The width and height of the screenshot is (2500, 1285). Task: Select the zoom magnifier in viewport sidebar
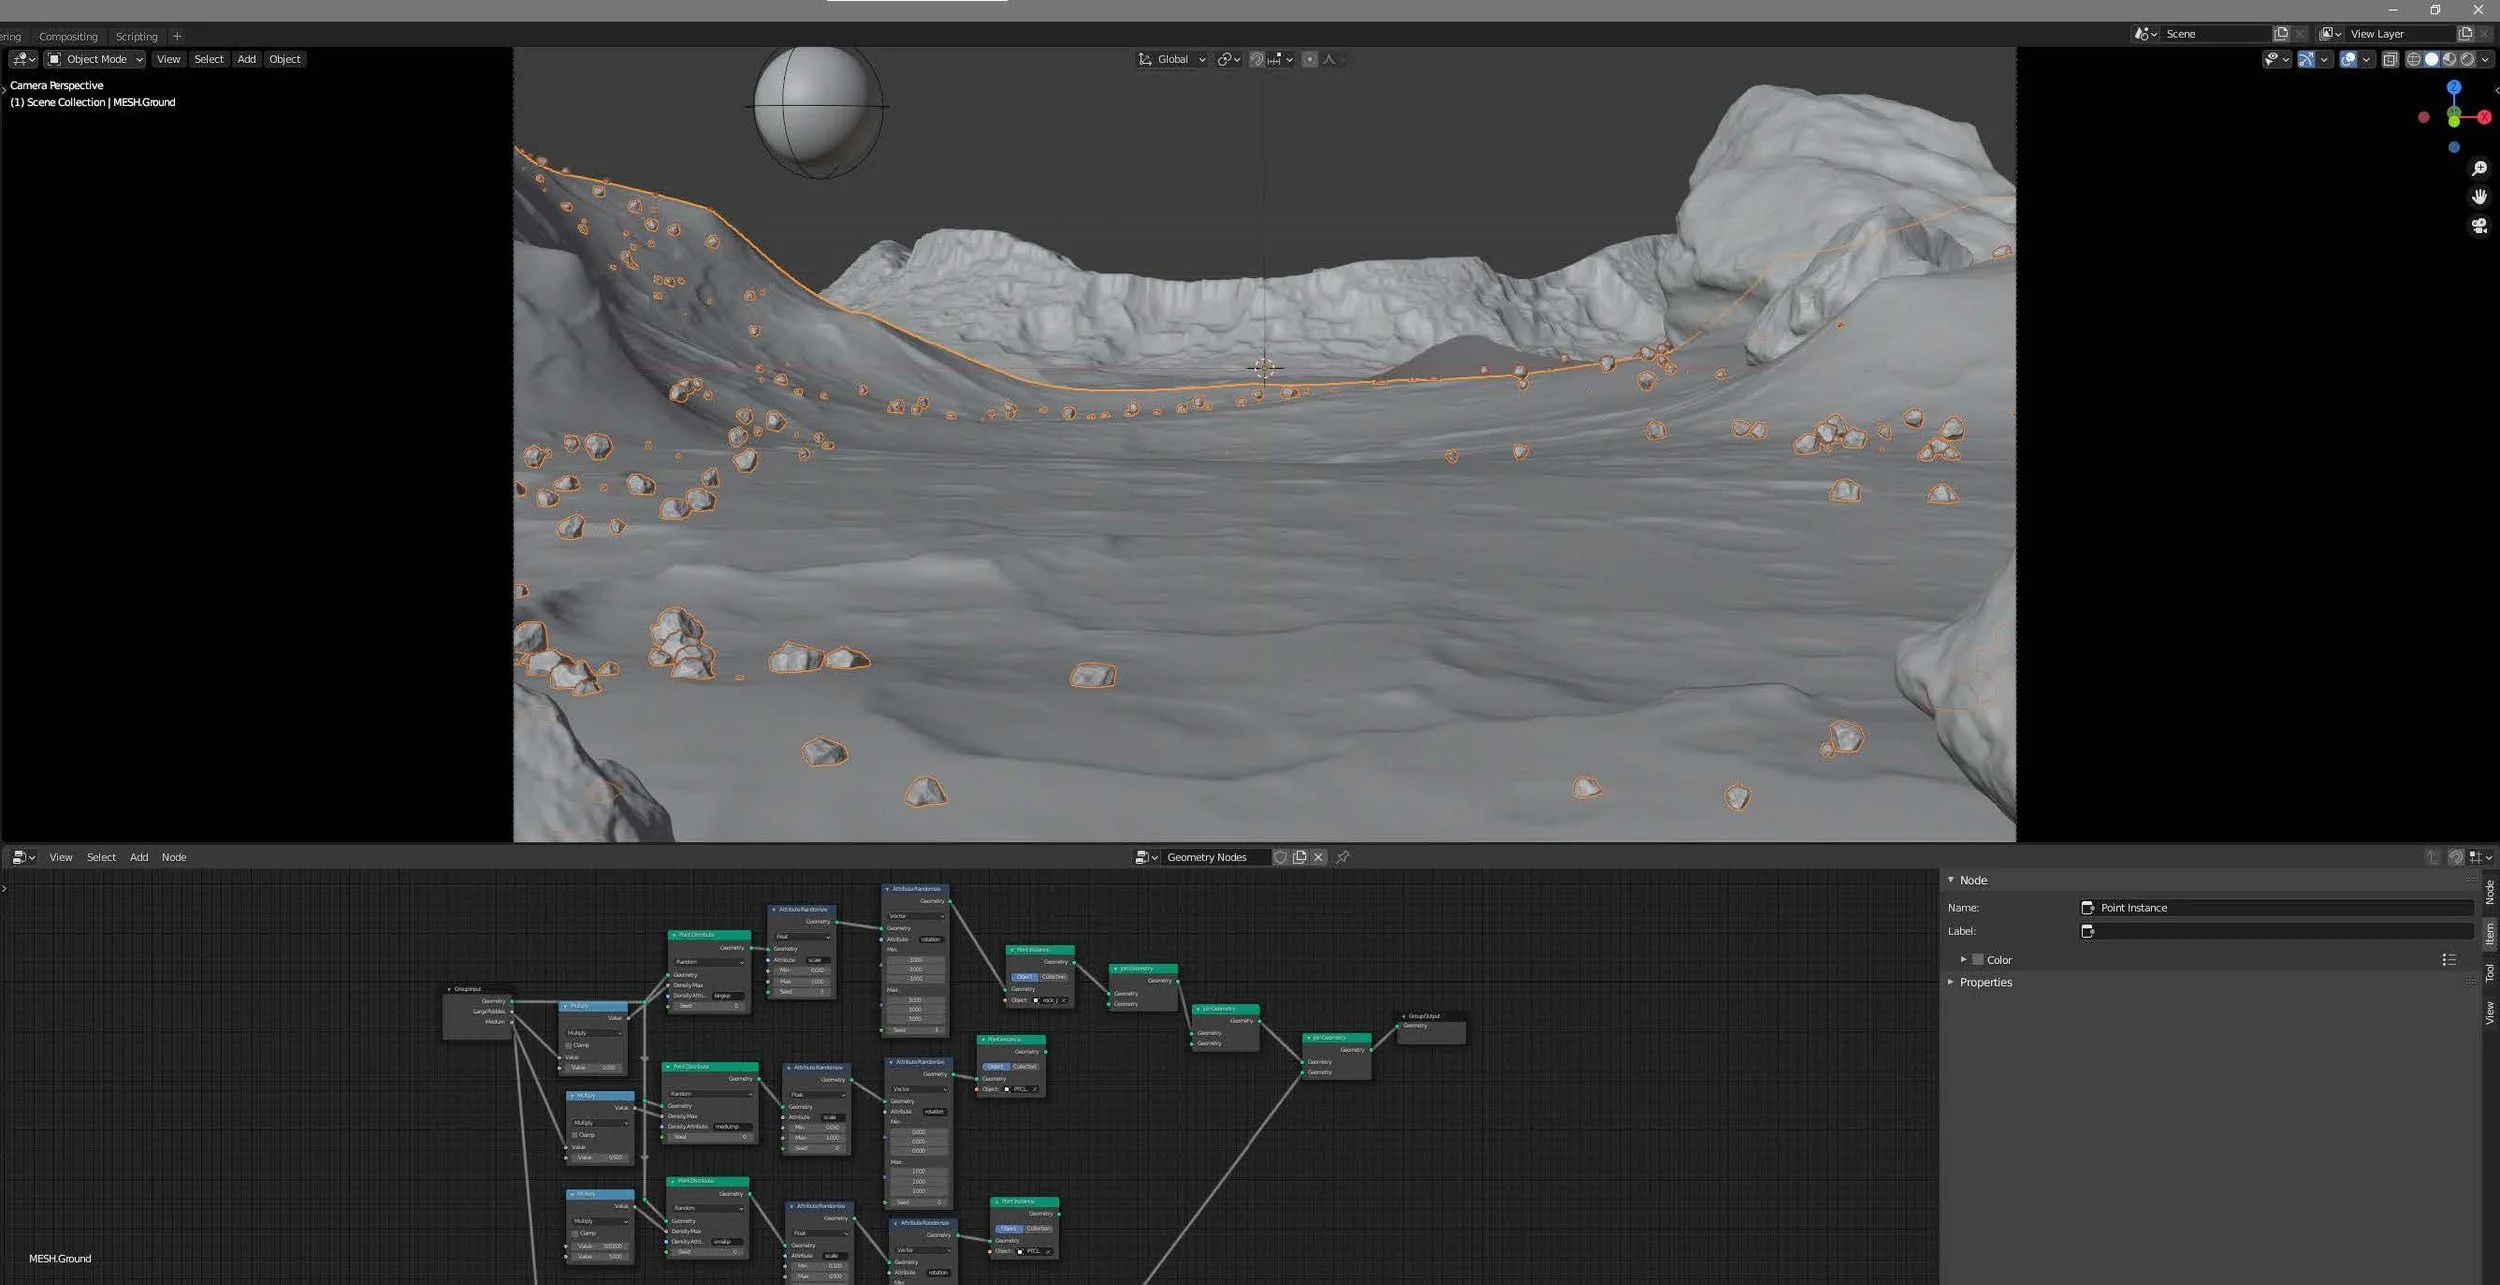2480,168
